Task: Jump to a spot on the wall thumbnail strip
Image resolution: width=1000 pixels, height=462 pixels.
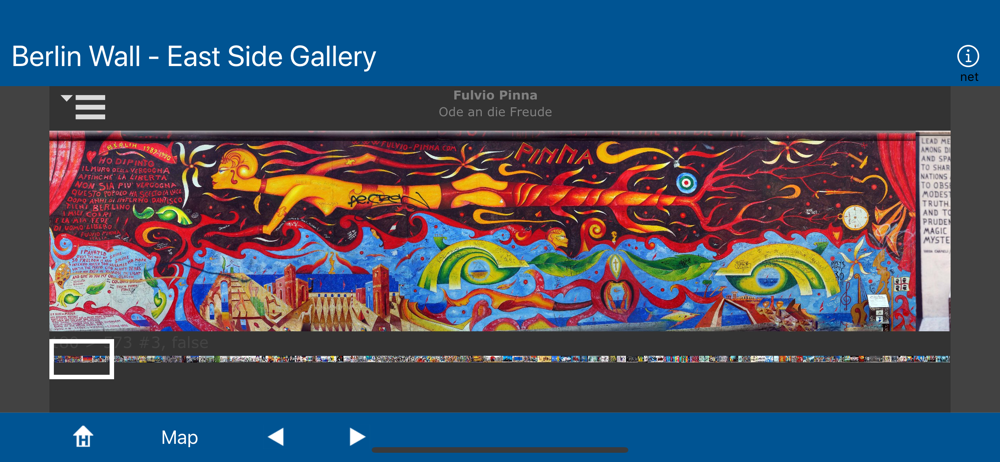Action: pos(532,359)
